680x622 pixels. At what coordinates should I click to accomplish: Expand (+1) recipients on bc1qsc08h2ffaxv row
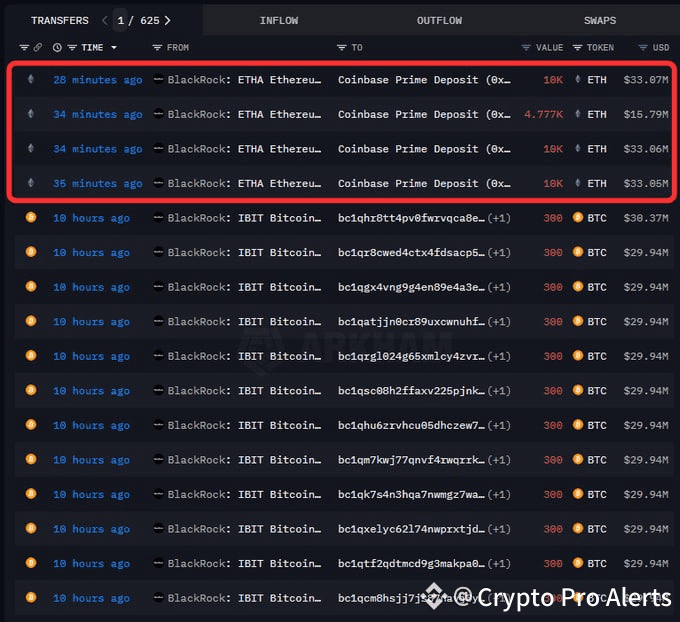click(x=499, y=391)
